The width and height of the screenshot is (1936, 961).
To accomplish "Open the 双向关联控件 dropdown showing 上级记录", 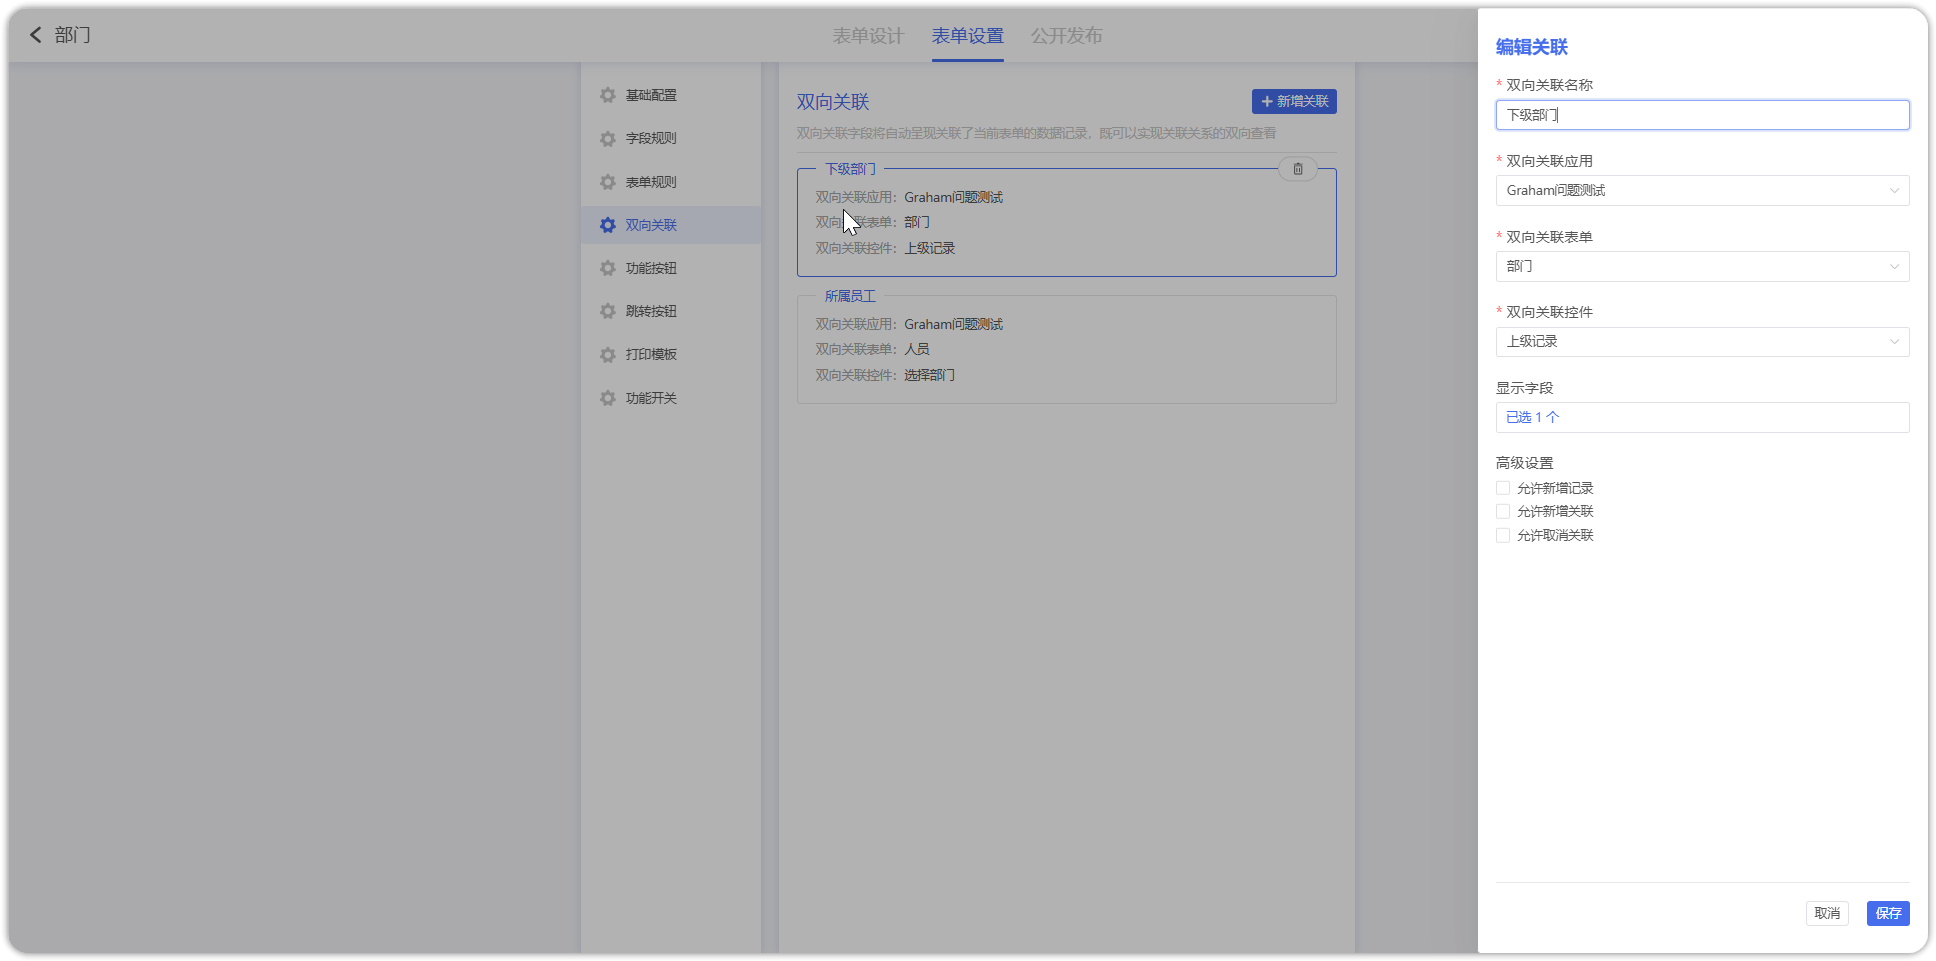I will click(1702, 342).
